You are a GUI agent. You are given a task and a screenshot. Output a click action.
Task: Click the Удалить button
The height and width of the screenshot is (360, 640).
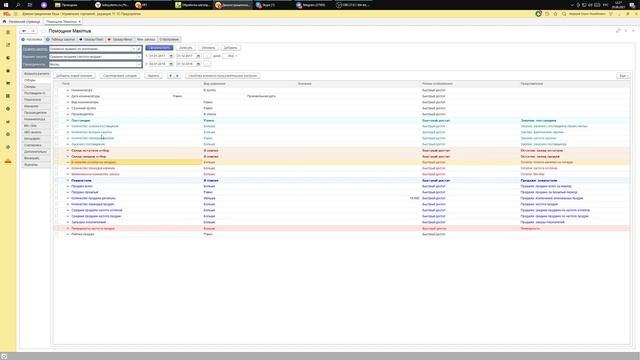coord(153,76)
